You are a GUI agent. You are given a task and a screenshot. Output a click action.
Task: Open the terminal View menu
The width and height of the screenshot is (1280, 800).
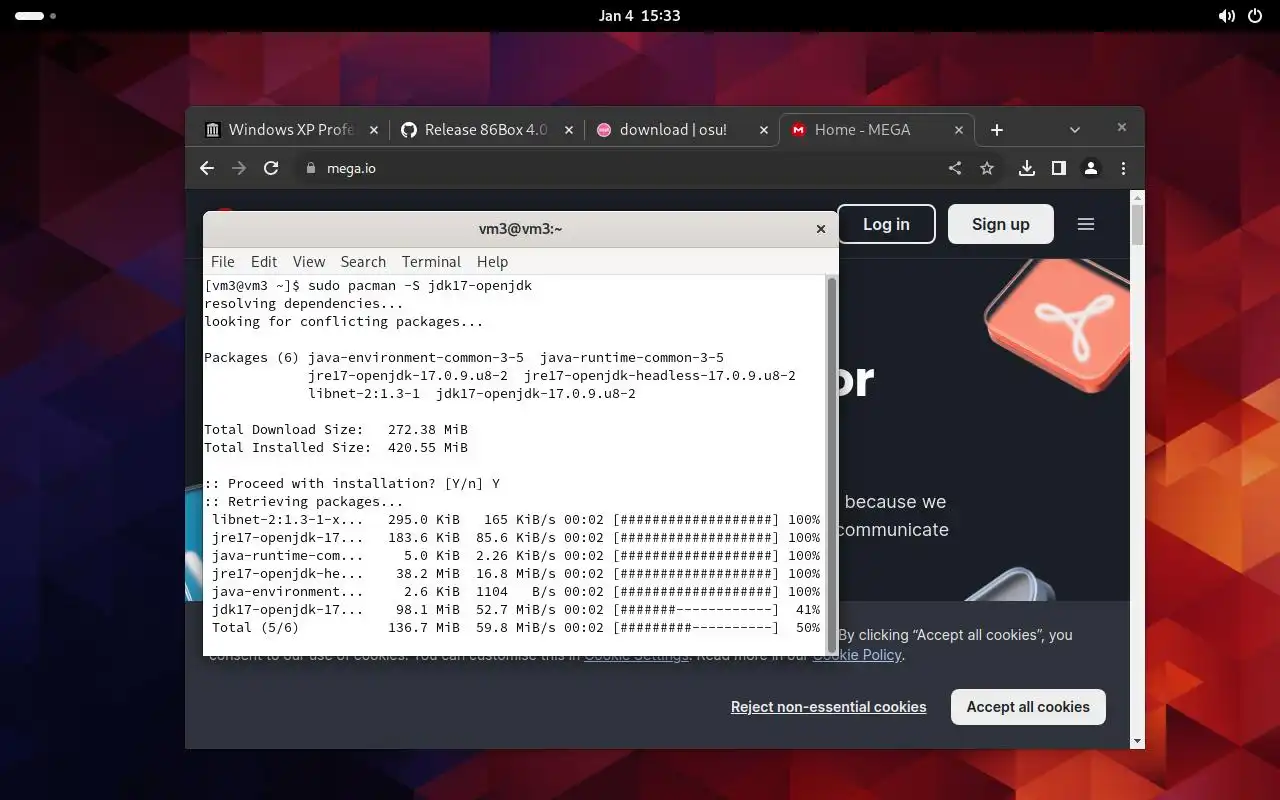point(309,261)
